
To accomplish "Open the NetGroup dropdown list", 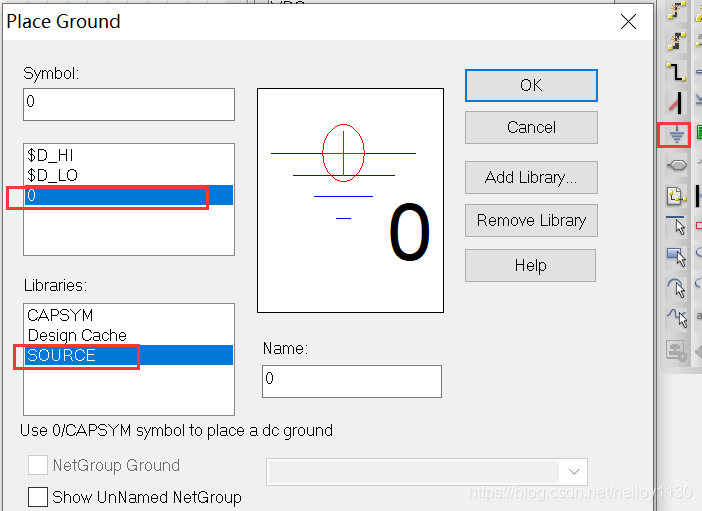I will tap(574, 472).
